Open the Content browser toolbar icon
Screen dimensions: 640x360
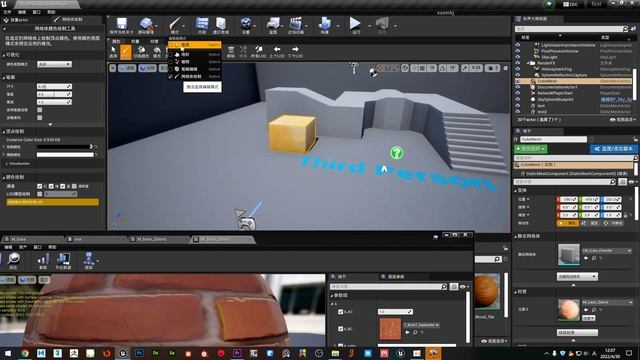click(202, 24)
